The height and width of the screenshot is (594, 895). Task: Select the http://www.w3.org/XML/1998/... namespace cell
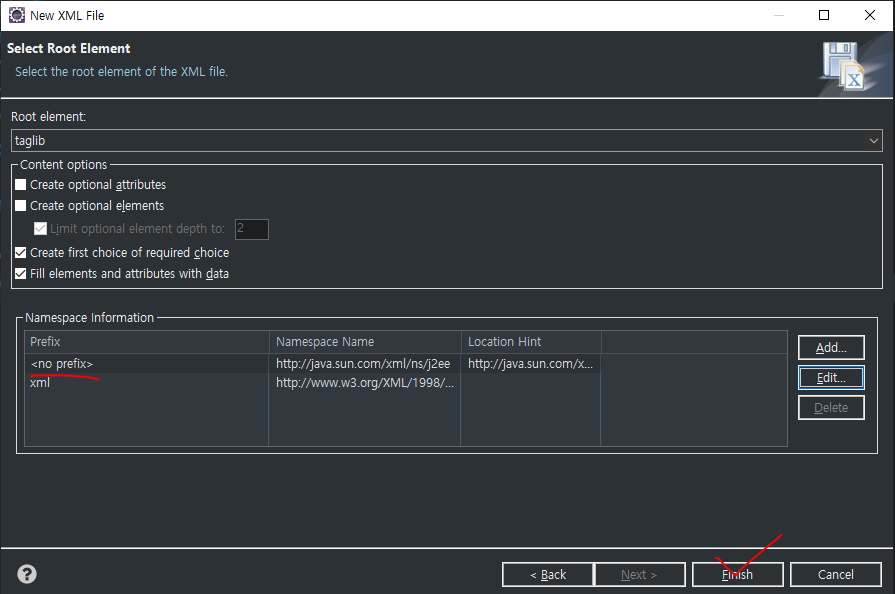(365, 382)
